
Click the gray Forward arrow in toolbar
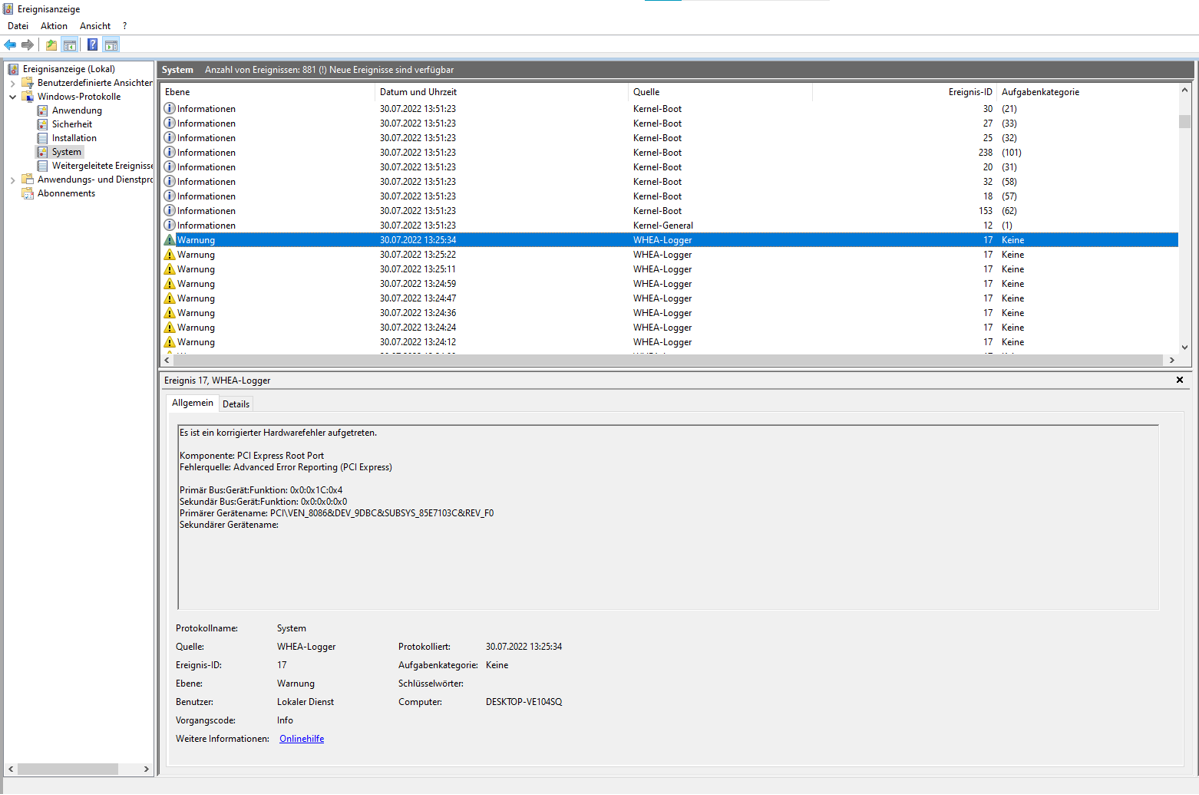pos(28,45)
